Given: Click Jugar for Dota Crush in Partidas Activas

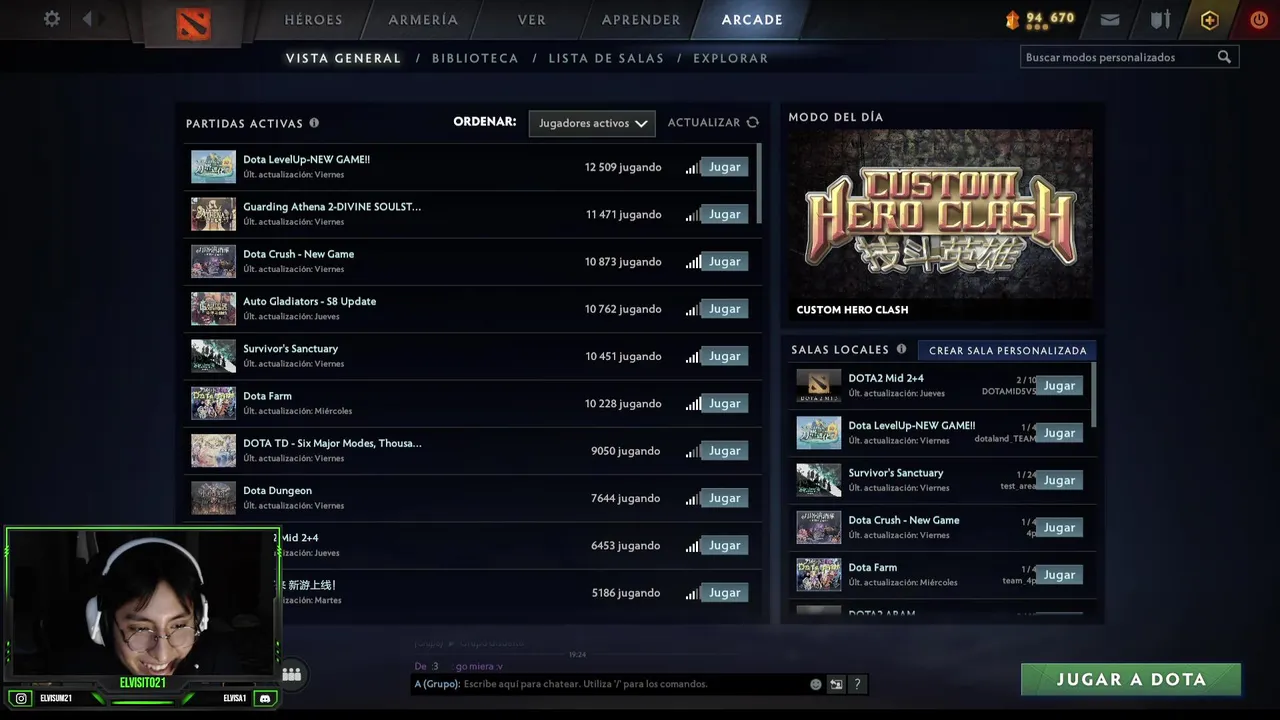Looking at the screenshot, I should [725, 262].
